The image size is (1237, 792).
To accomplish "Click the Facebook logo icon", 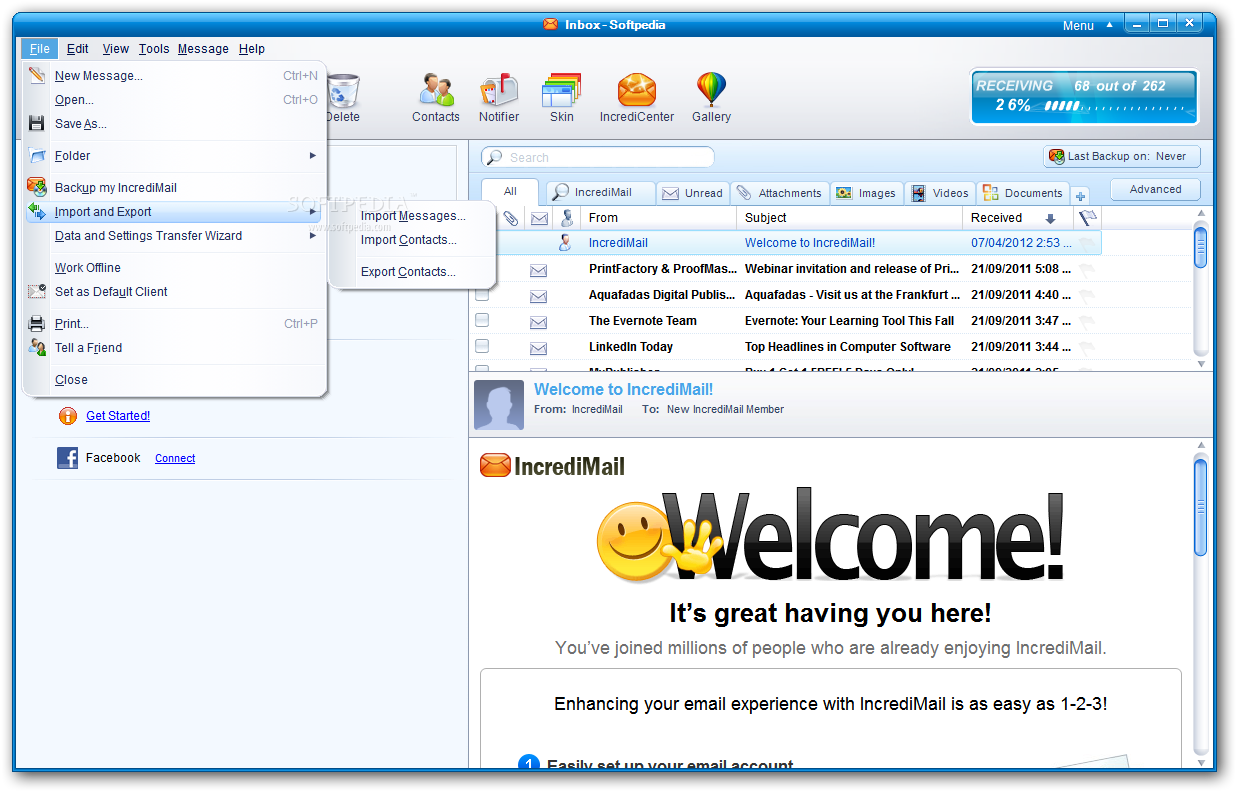I will click(68, 458).
